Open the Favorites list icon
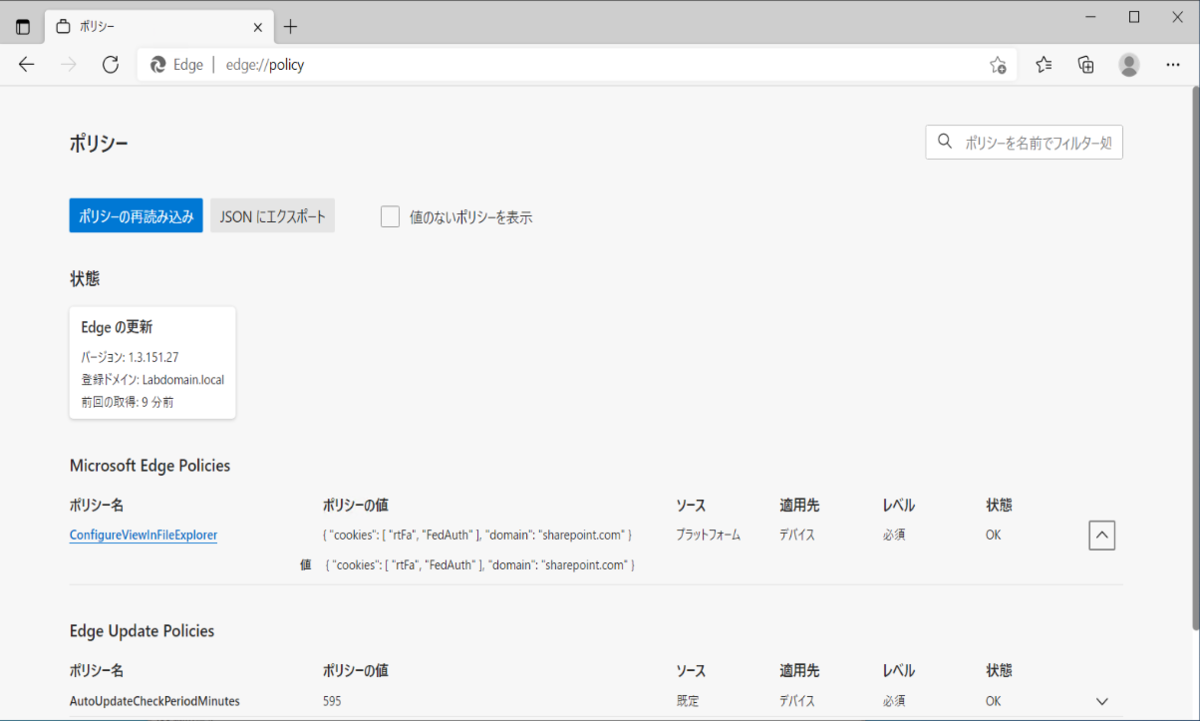Screen dimensions: 1200x721 coord(1044,65)
